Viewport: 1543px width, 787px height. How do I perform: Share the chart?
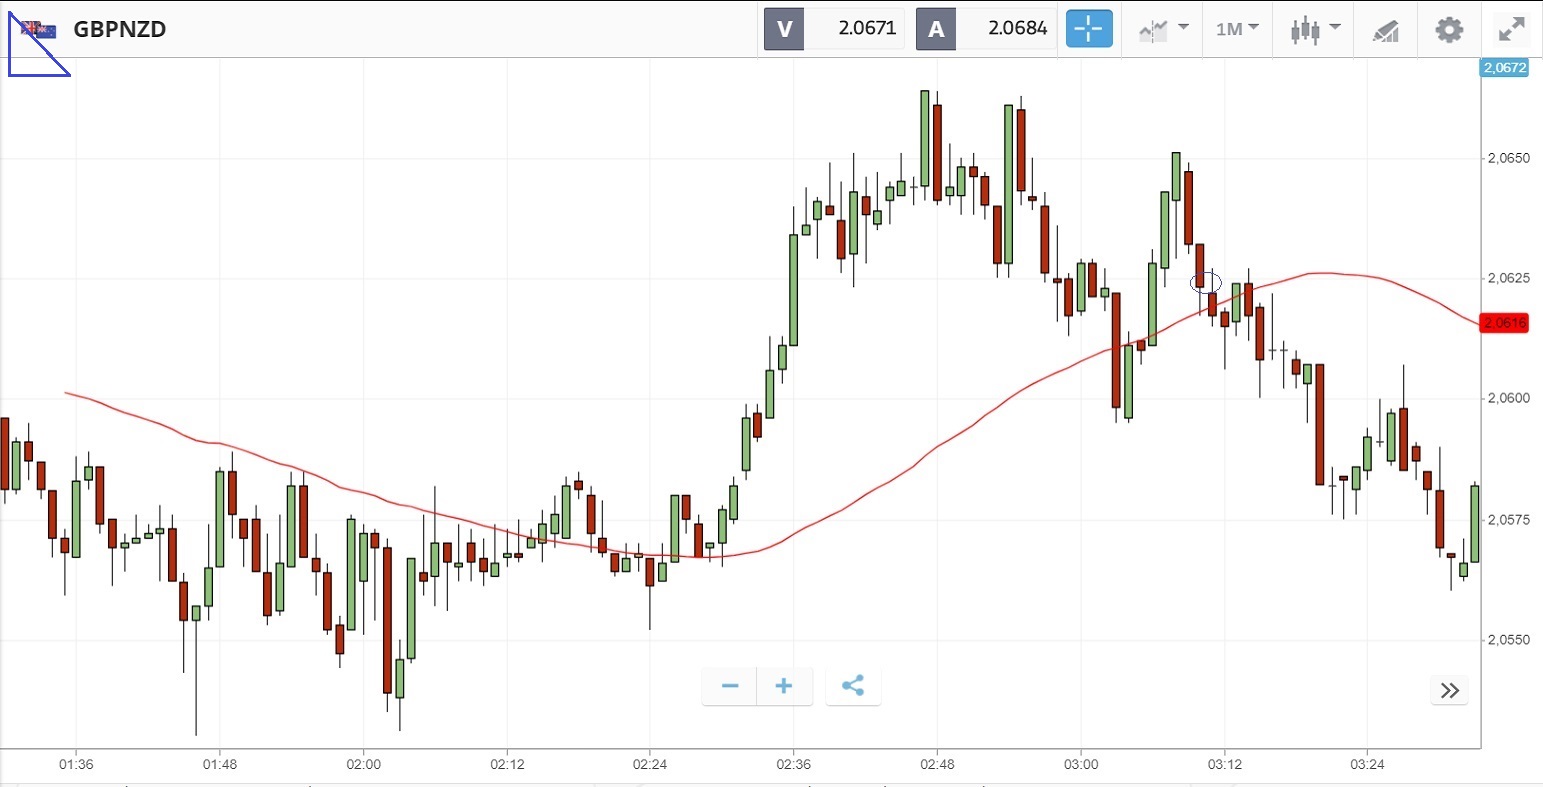853,686
